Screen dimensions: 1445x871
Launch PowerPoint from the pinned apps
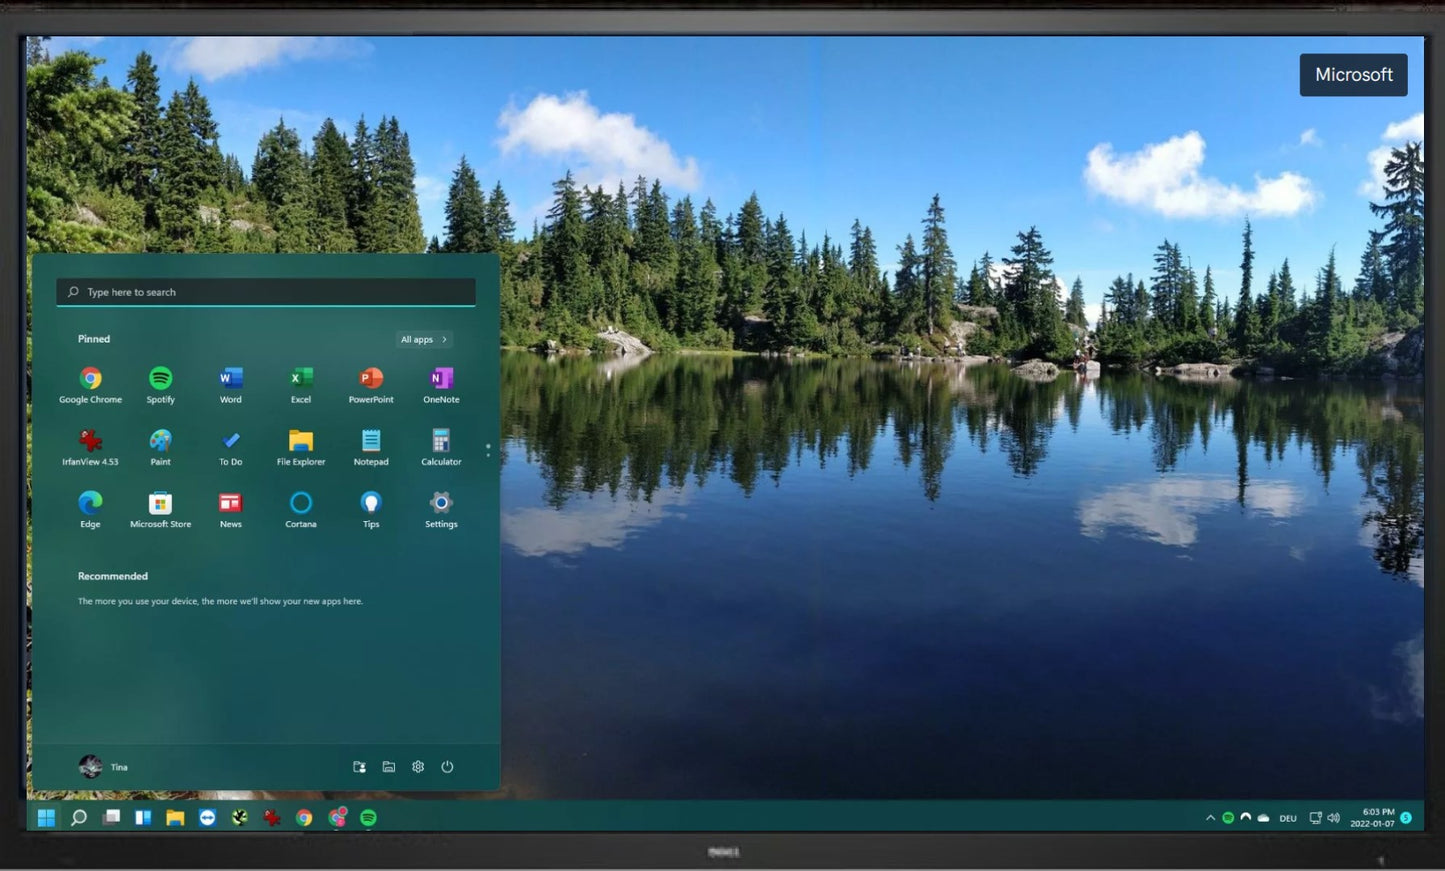(x=371, y=379)
